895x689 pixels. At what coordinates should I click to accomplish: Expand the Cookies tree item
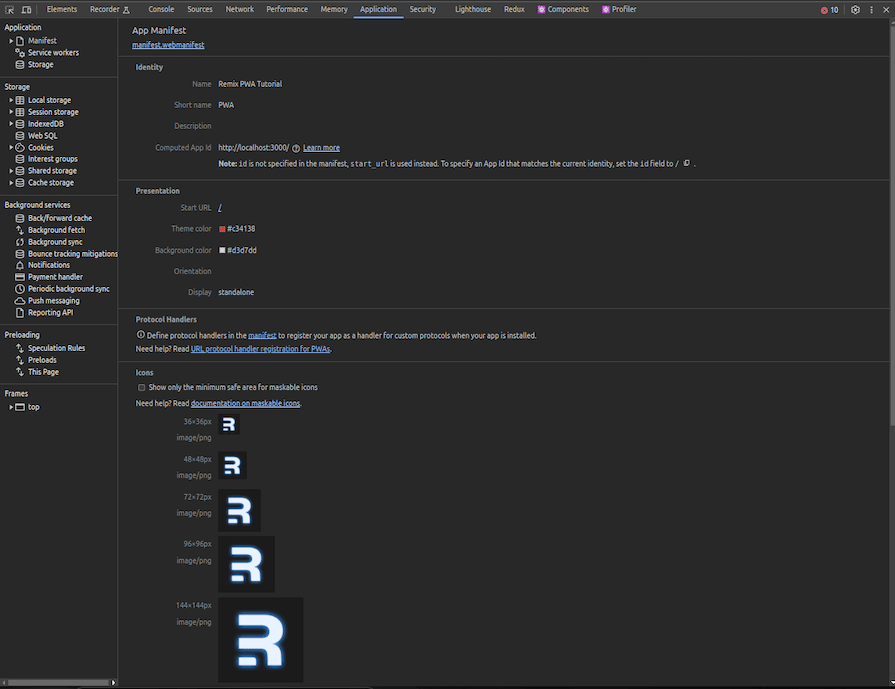pyautogui.click(x=11, y=147)
